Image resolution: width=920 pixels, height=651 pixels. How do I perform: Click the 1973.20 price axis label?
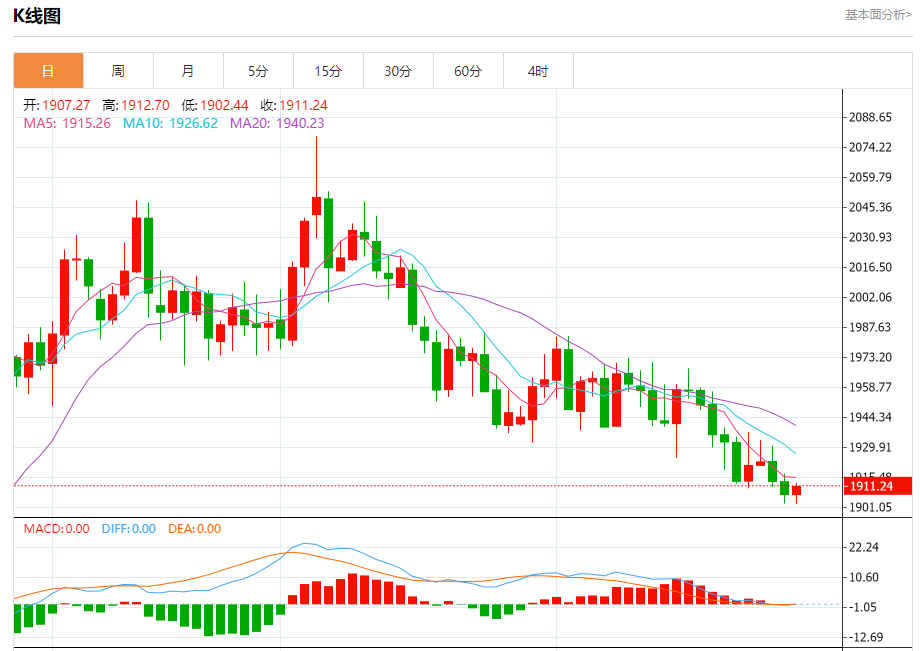(870, 357)
